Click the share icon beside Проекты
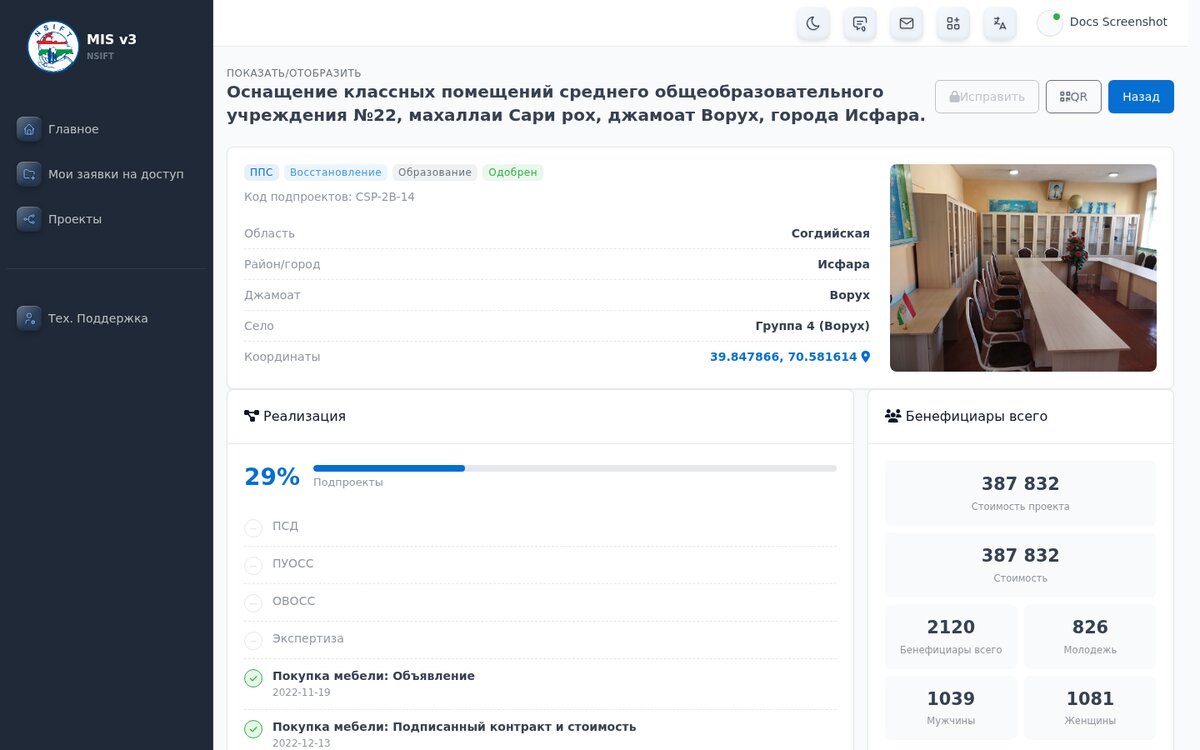Viewport: 1200px width, 750px height. [29, 219]
